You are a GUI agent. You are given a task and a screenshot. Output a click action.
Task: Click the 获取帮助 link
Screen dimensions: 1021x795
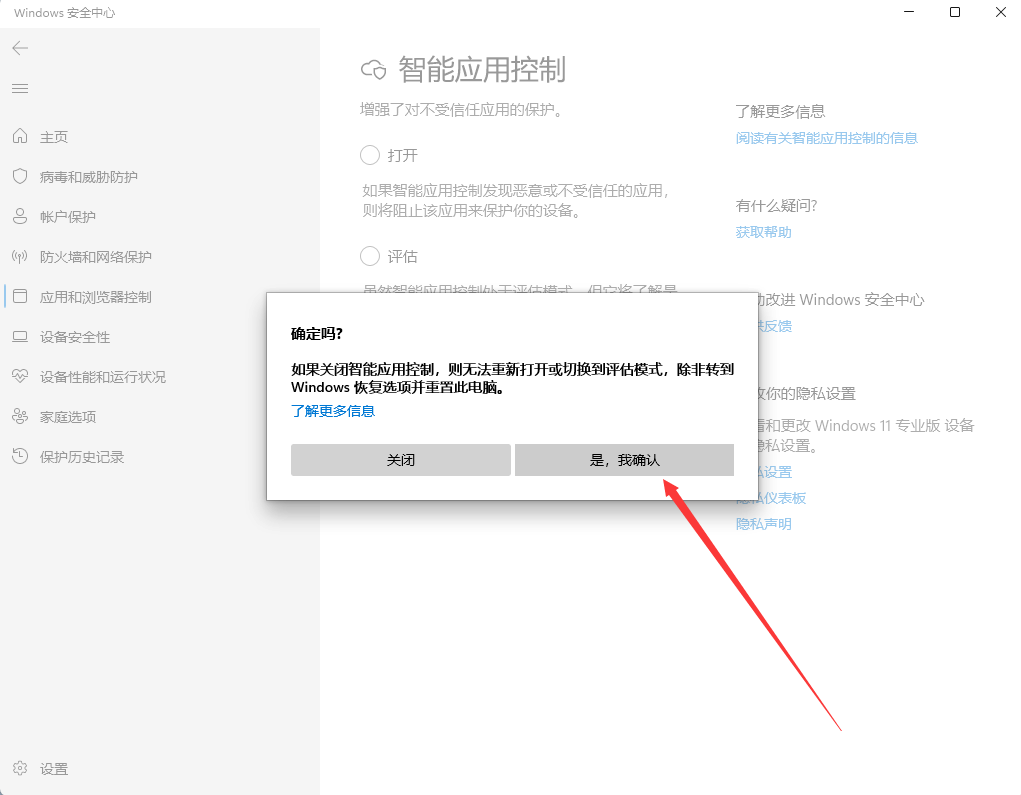point(763,232)
